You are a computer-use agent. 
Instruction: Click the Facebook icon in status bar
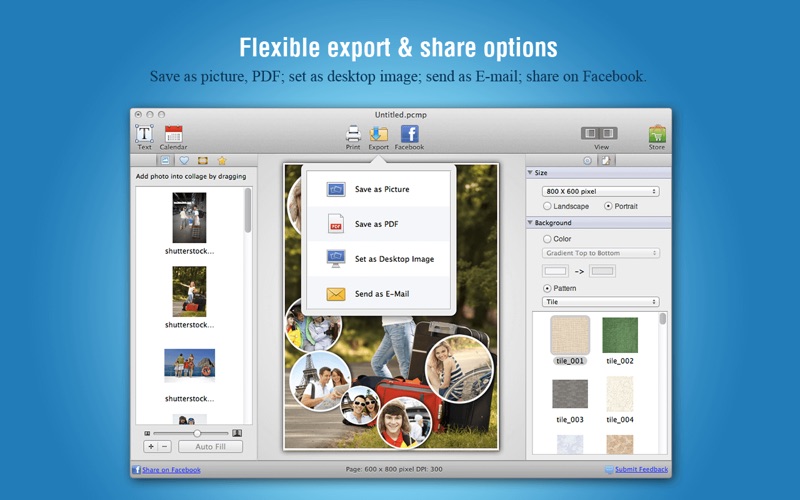pyautogui.click(x=136, y=470)
